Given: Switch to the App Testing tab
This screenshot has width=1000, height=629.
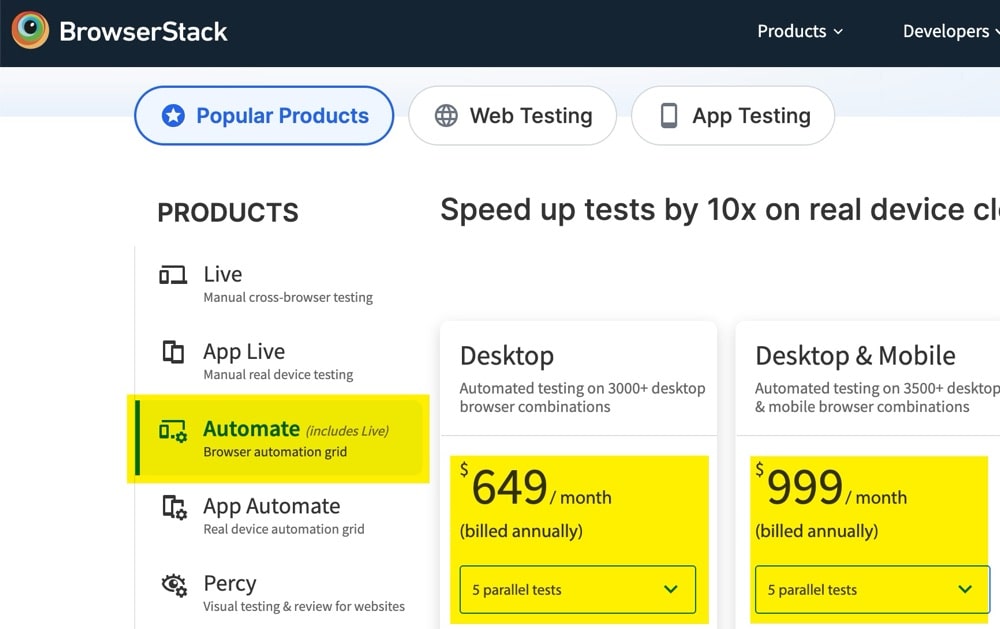Looking at the screenshot, I should point(733,115).
